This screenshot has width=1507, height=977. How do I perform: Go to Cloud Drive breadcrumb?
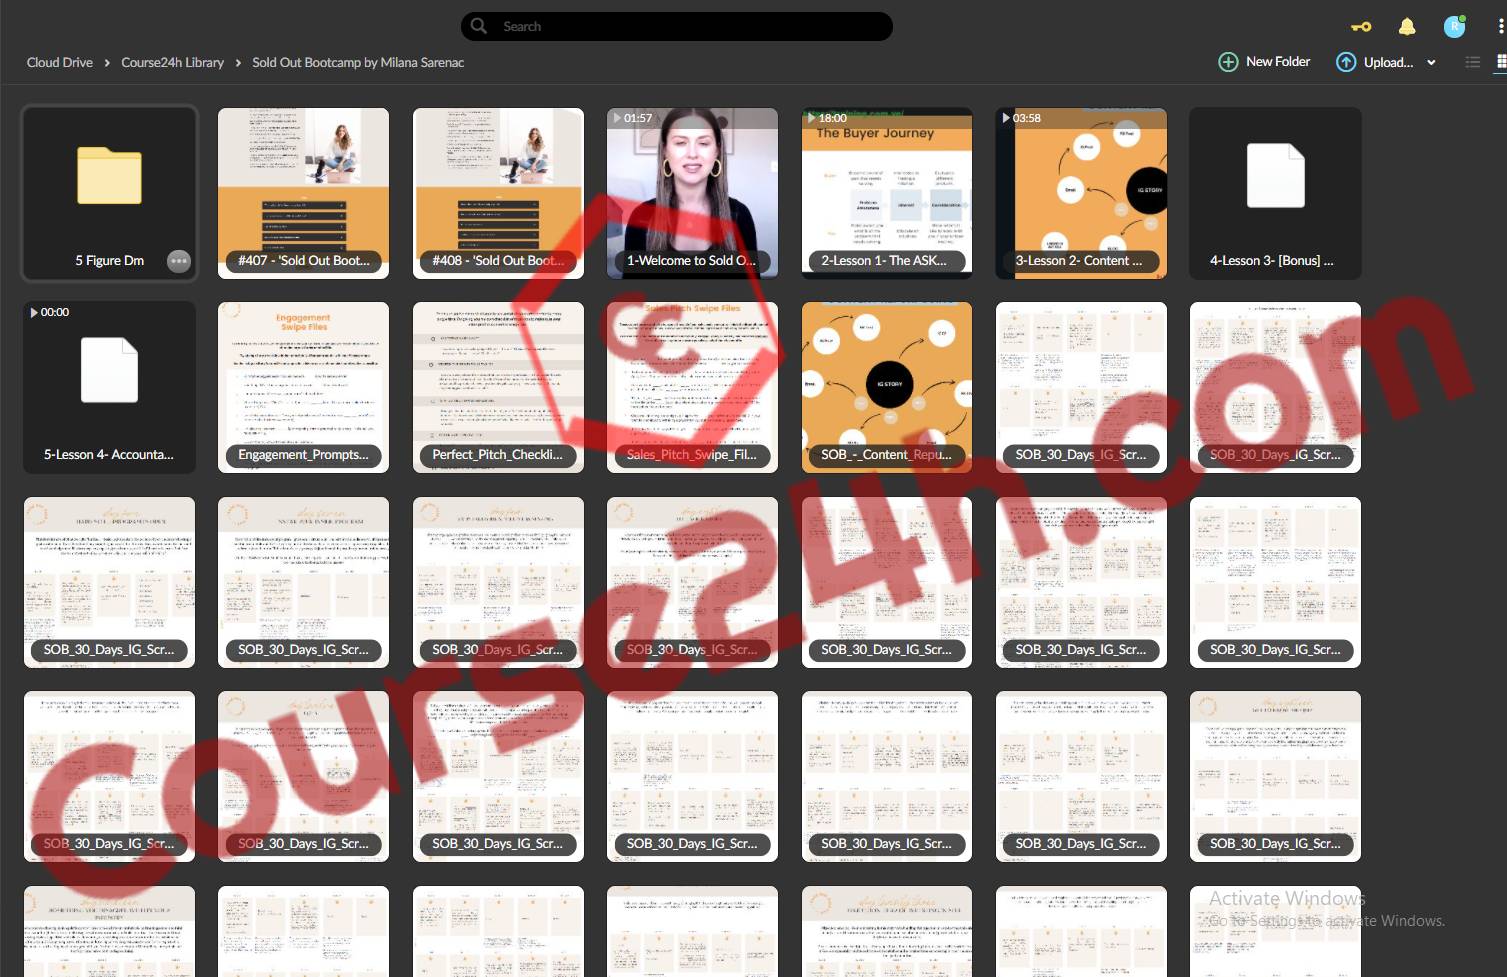[60, 62]
